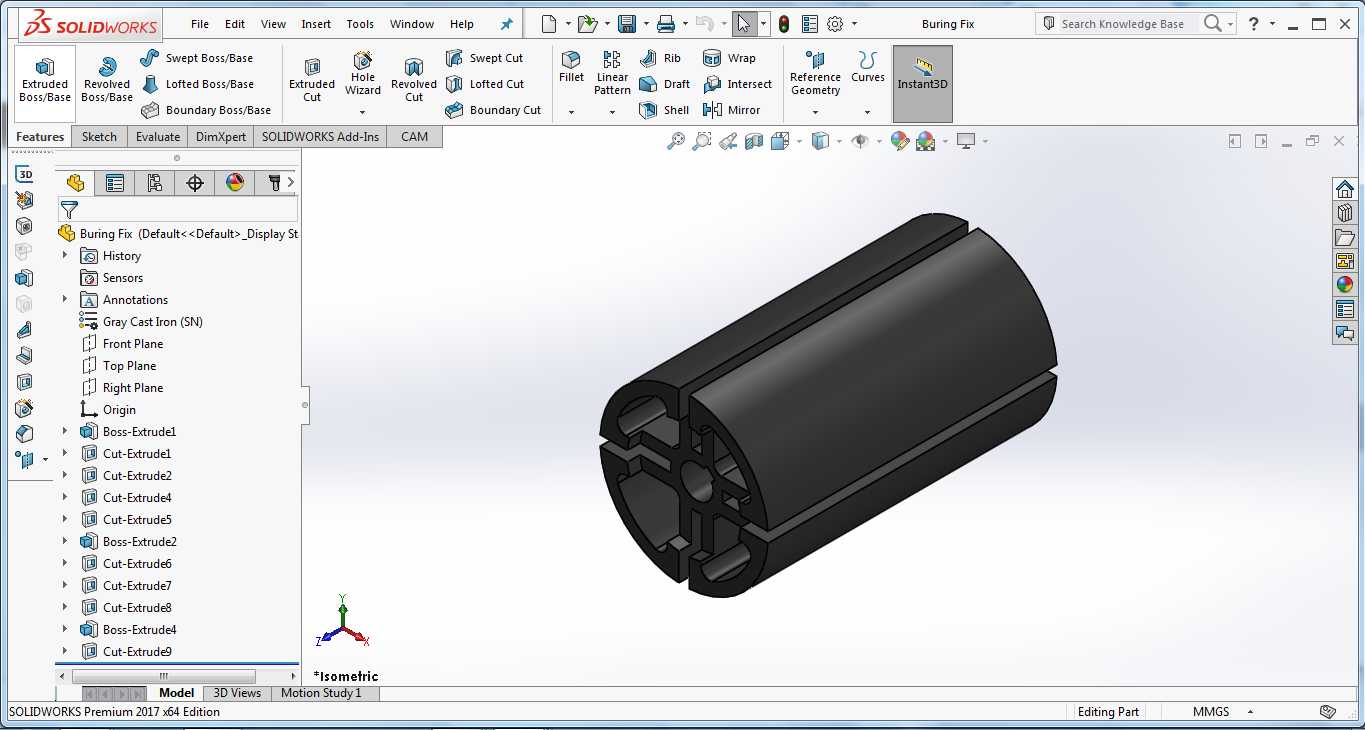Select Linear Pattern tool

612,72
